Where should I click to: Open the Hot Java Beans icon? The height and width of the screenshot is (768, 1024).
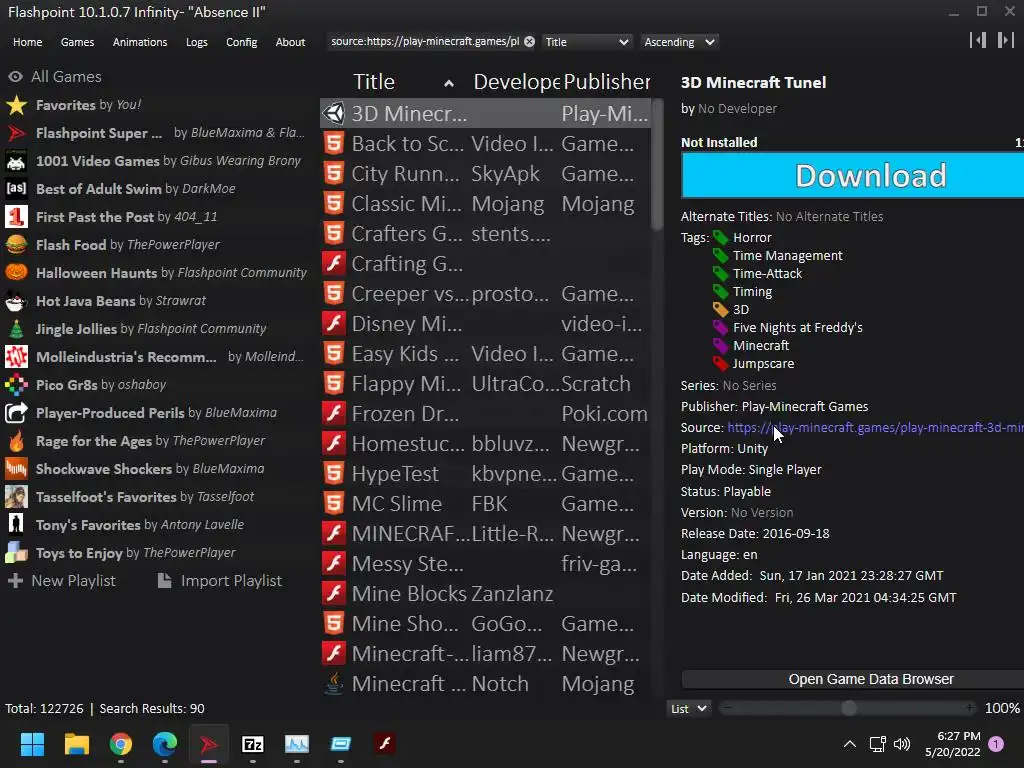[16, 301]
